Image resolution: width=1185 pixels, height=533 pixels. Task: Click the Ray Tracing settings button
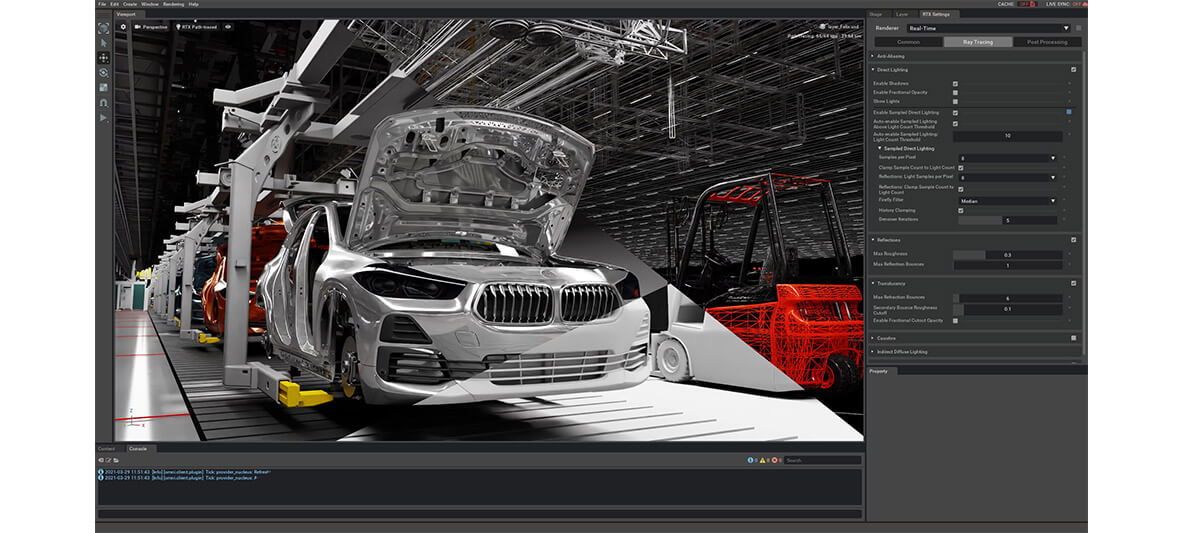977,42
